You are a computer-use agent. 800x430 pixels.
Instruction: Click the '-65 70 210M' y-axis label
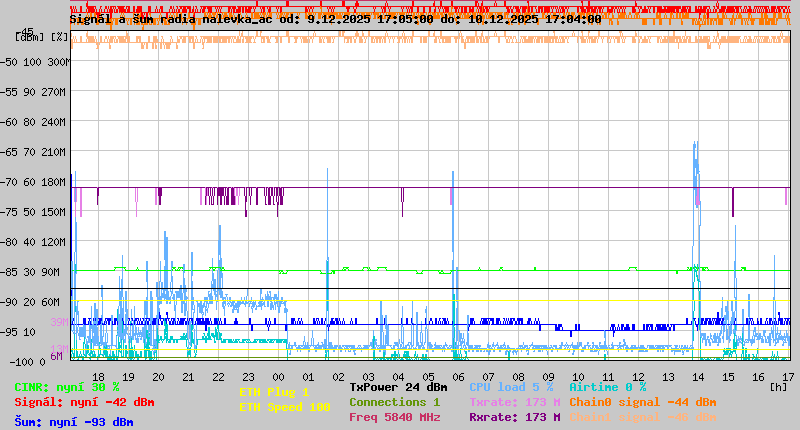33,152
